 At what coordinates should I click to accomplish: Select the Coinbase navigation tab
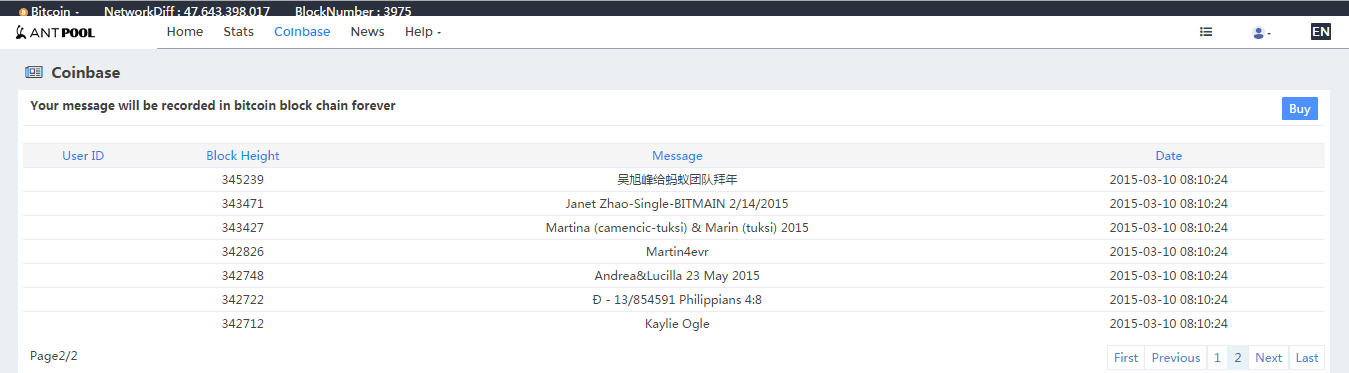(302, 32)
